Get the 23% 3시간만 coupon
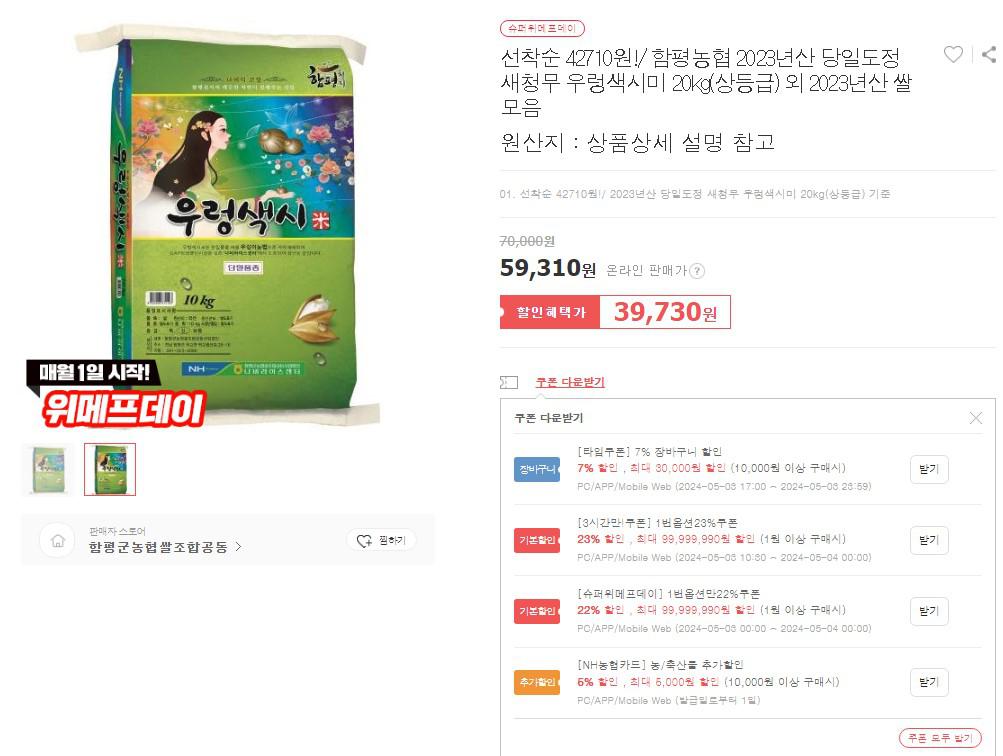Screen dimensions: 1003x756 point(929,540)
